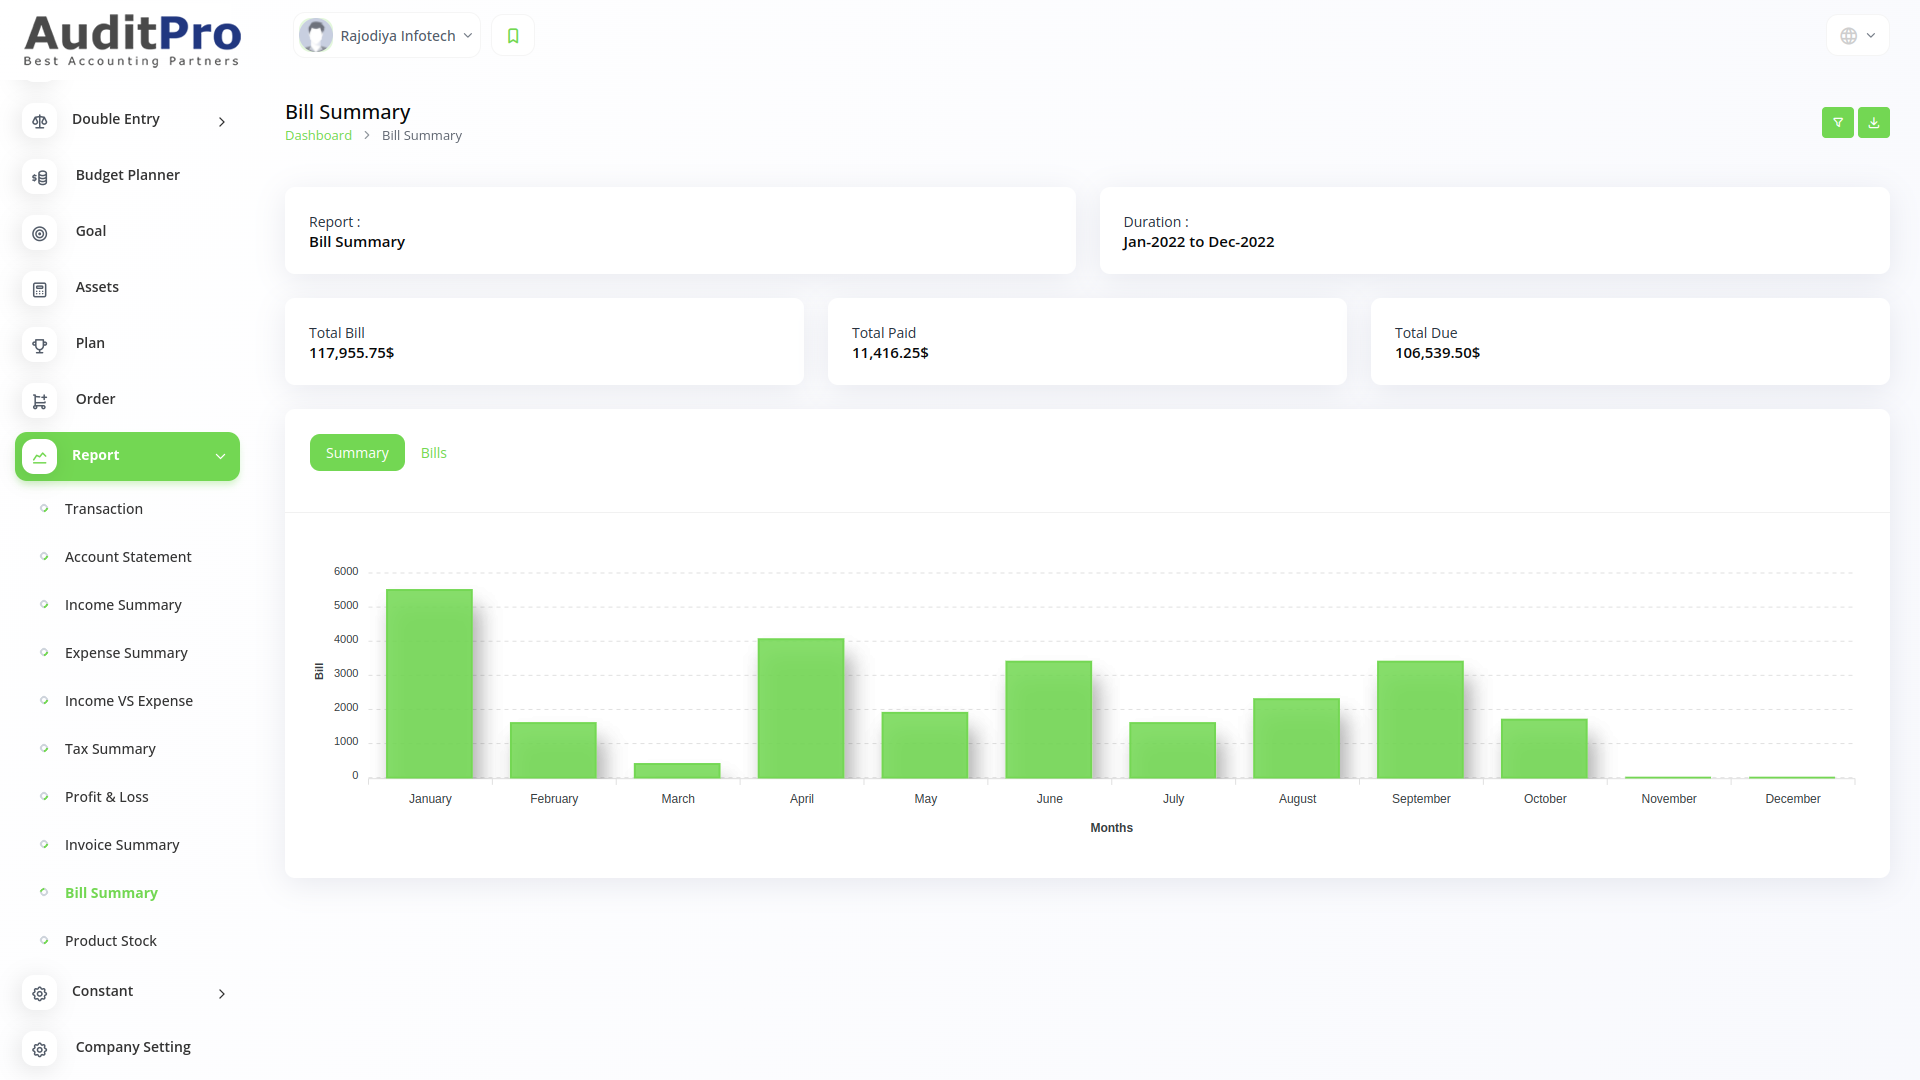Image resolution: width=1920 pixels, height=1080 pixels.
Task: Click the Dashboard breadcrumb link
Action: (x=318, y=135)
